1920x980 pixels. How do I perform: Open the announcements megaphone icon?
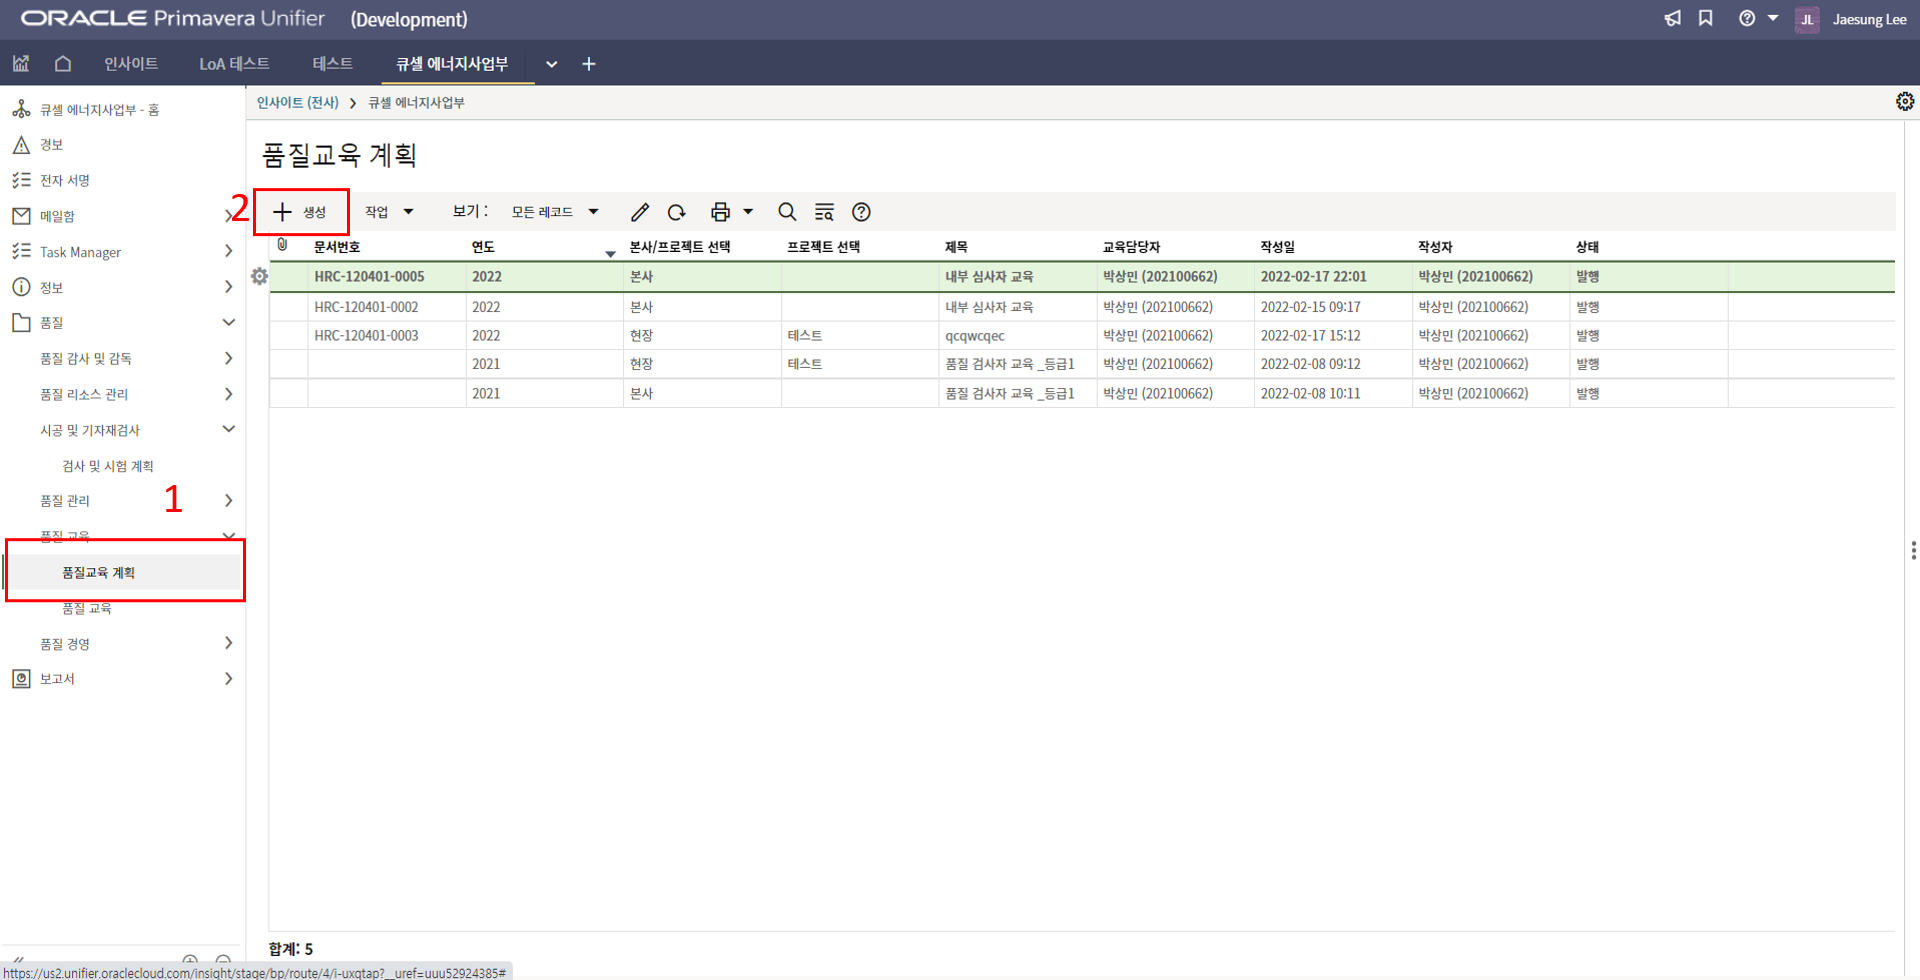[x=1672, y=19]
